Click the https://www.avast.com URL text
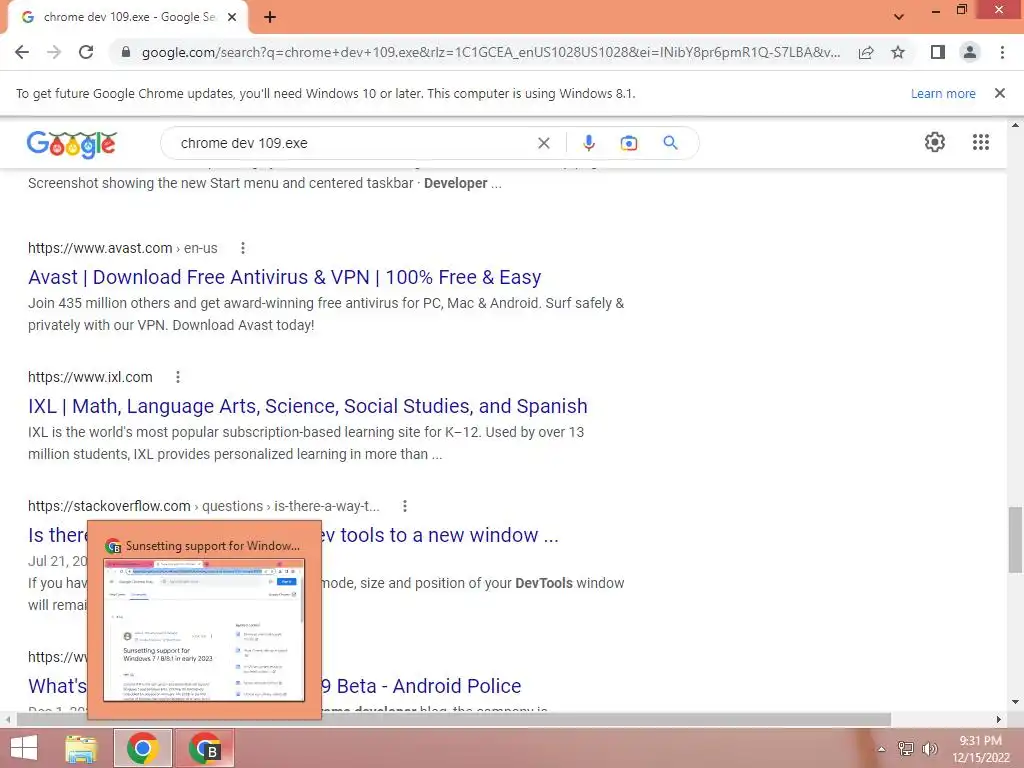1024x768 pixels. (100, 248)
